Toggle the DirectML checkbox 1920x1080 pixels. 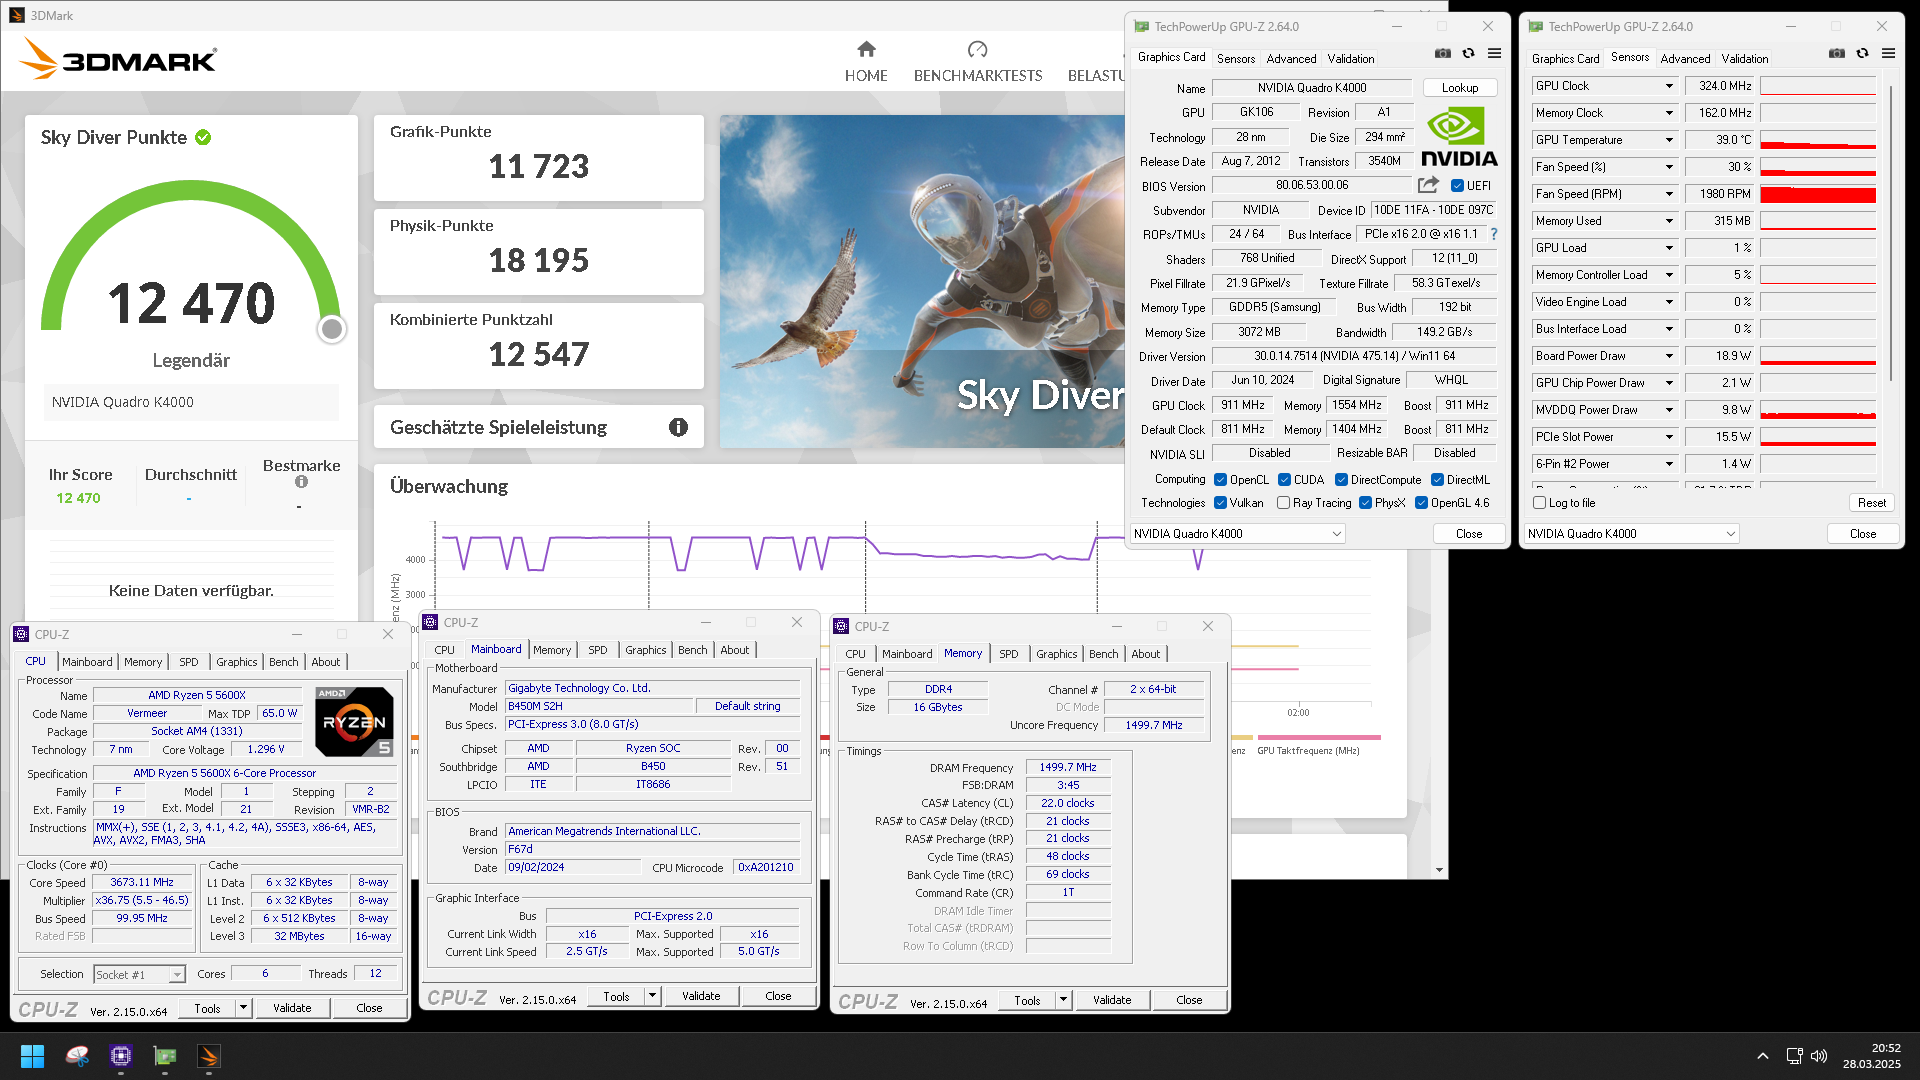point(1437,480)
